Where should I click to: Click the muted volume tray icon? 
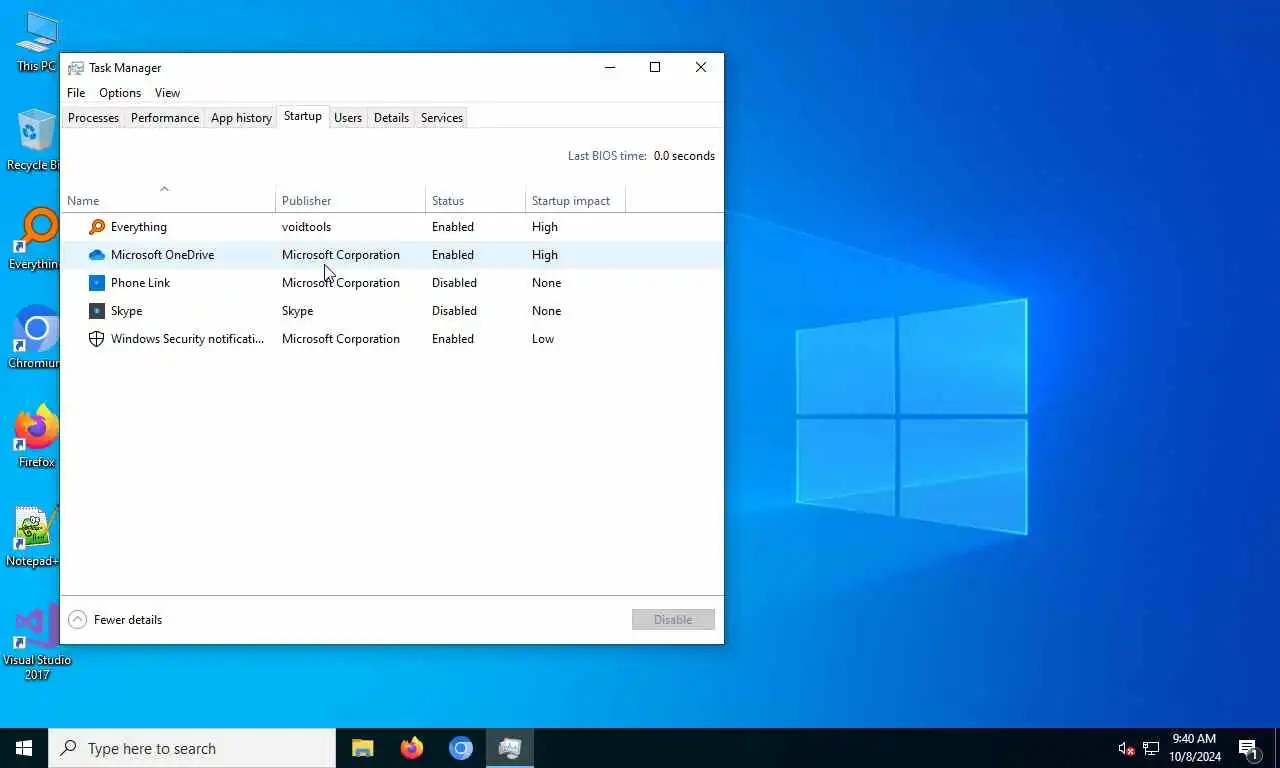1126,749
